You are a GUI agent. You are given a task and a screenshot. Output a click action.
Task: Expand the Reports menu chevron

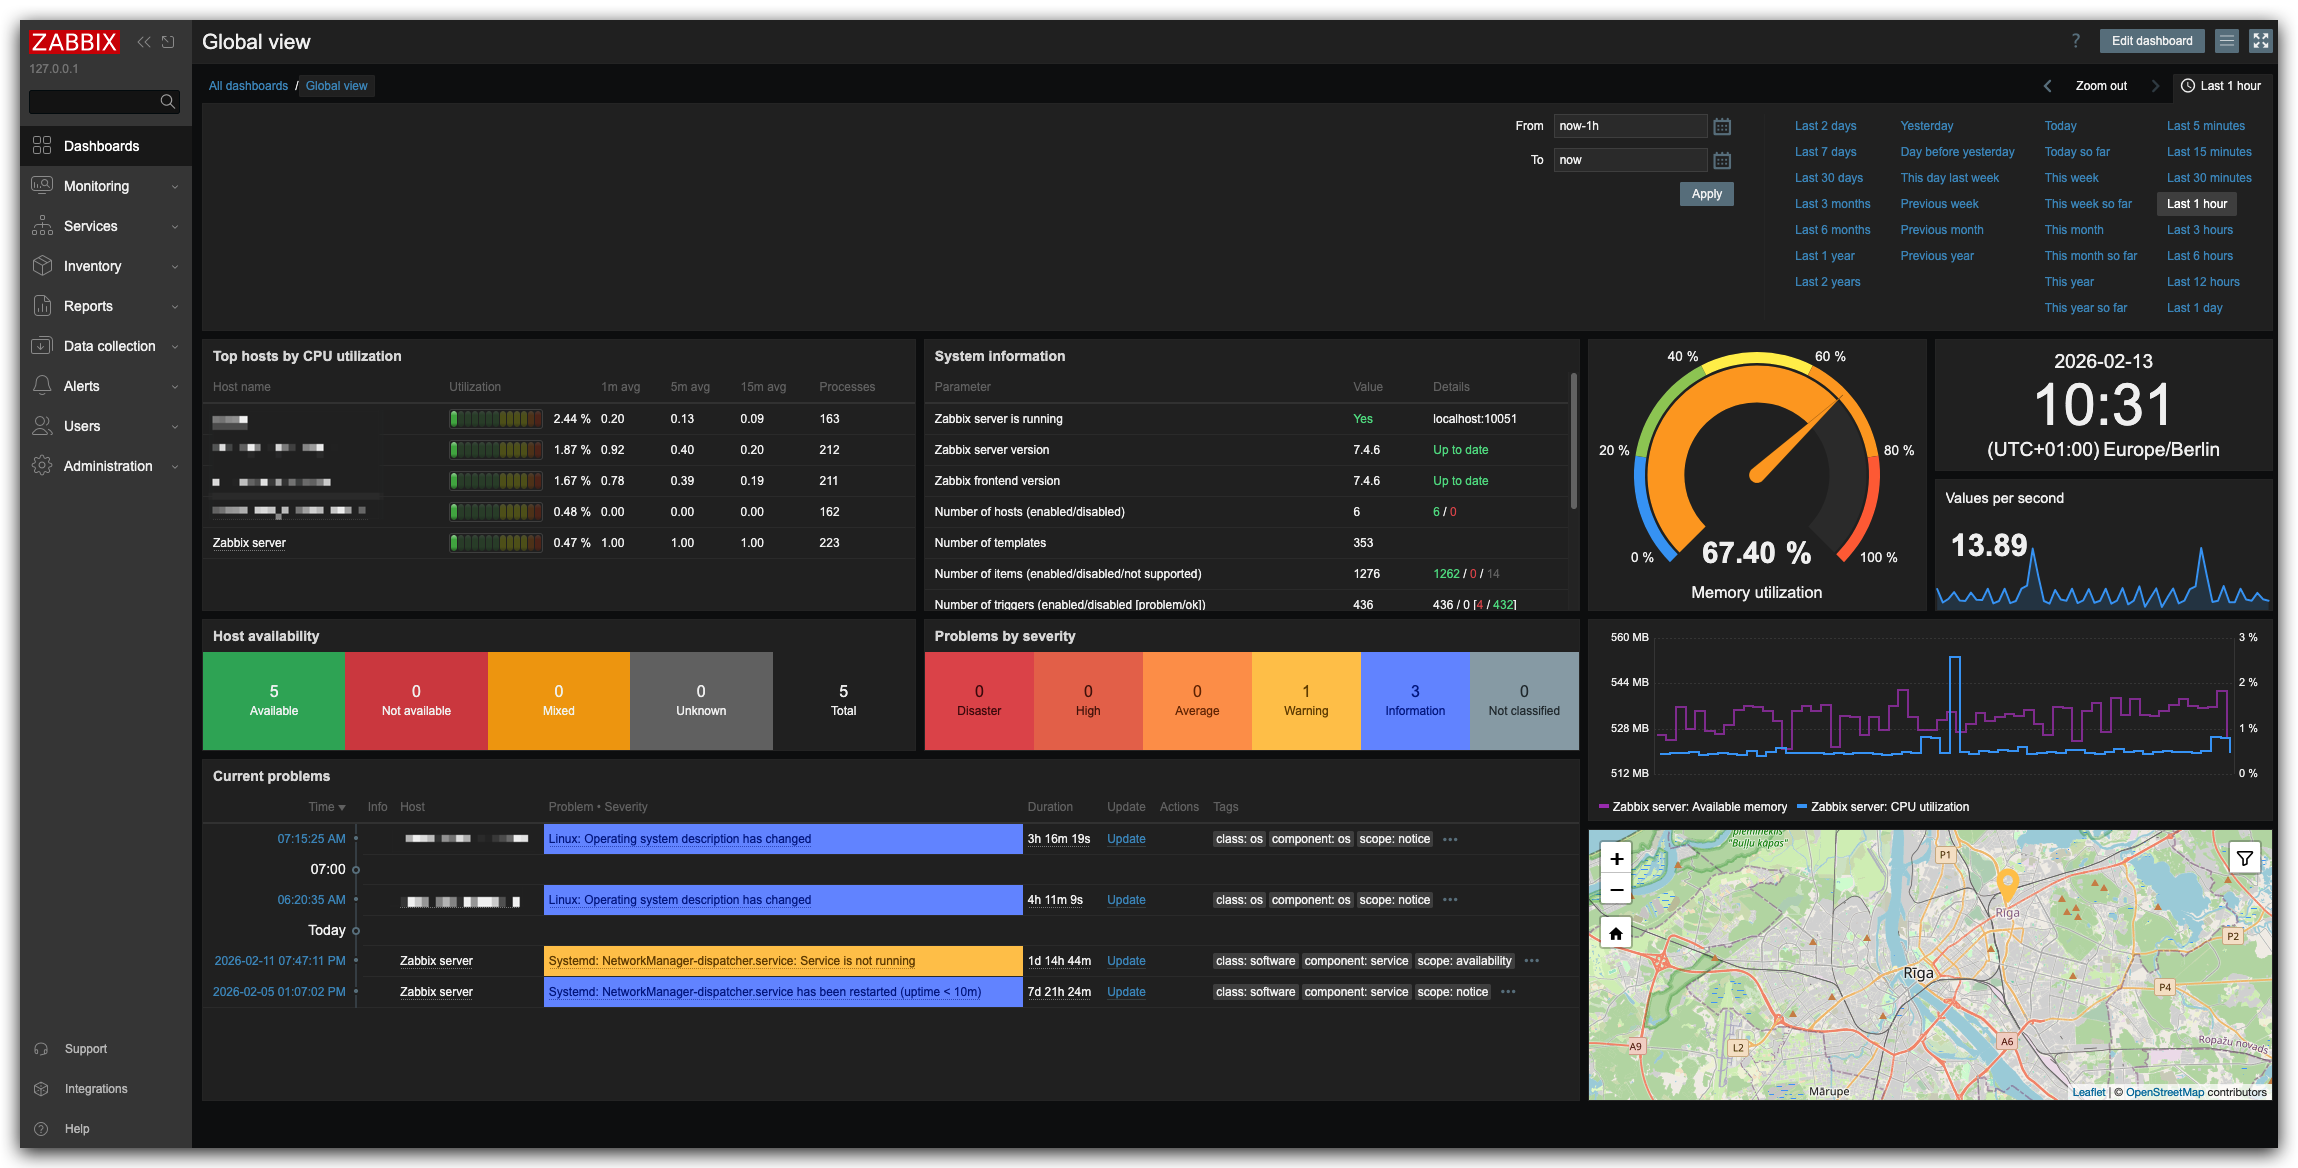175,307
